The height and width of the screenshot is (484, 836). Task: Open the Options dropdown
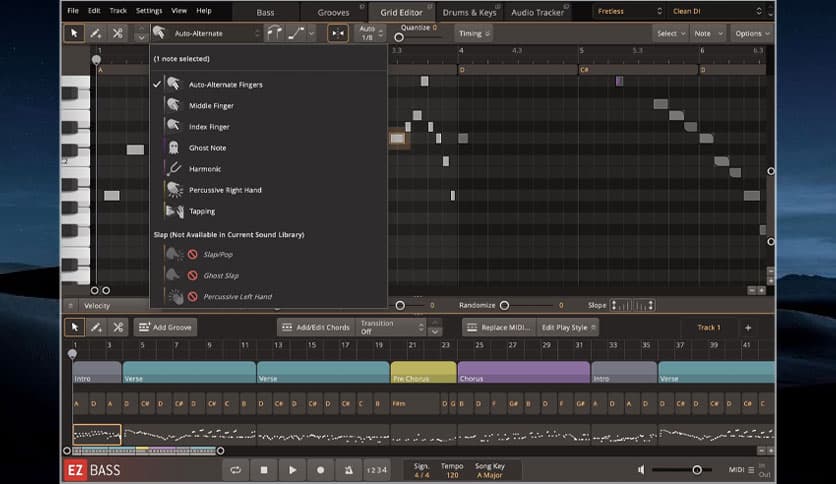(x=752, y=33)
